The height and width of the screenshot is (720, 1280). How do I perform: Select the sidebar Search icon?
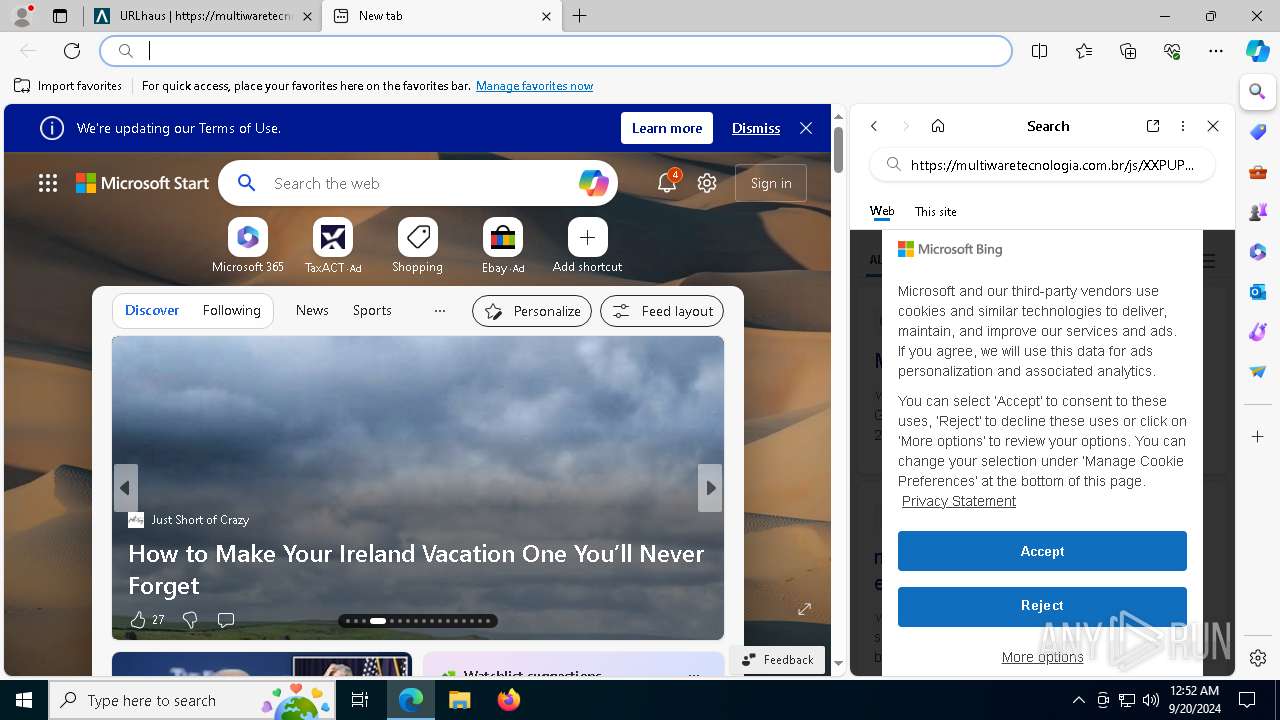click(1258, 92)
